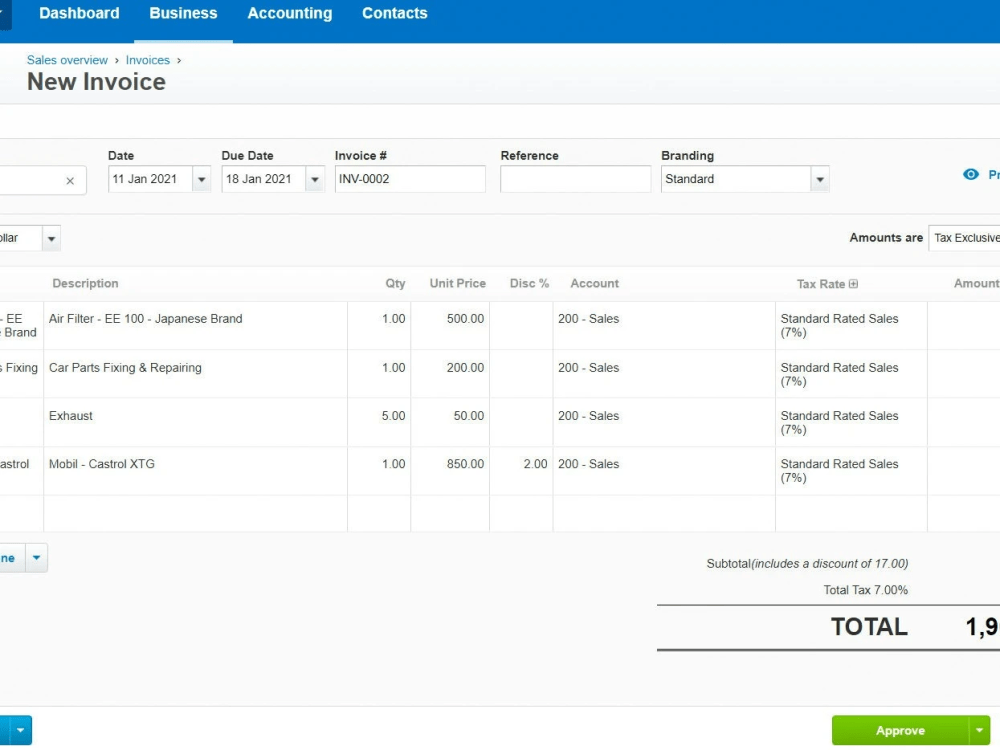The image size is (1000, 750).
Task: Click unit price 850.00 cell
Action: click(x=450, y=471)
